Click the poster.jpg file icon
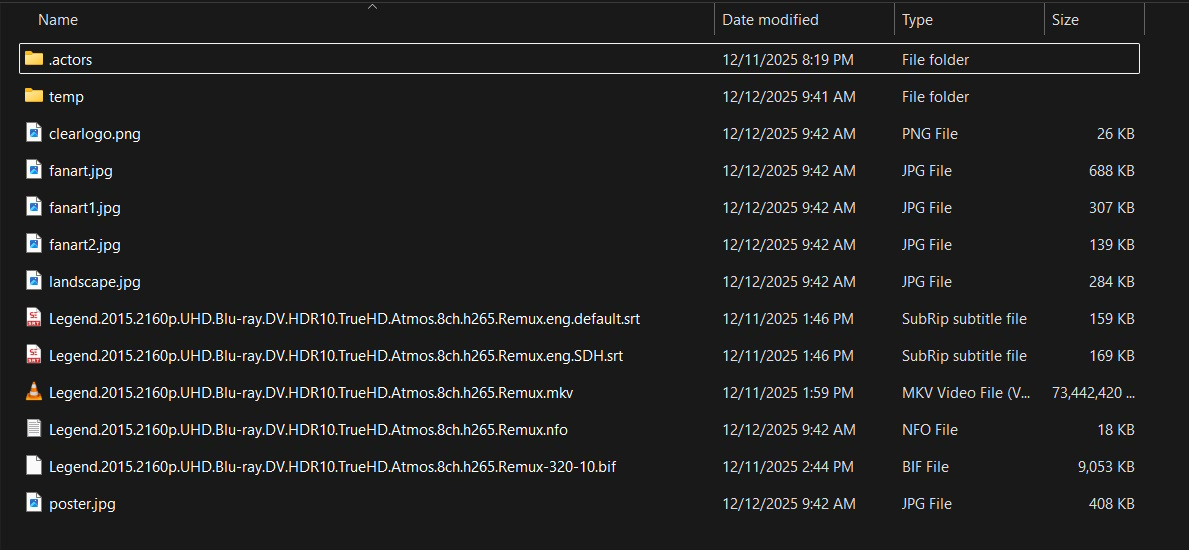 pyautogui.click(x=34, y=503)
